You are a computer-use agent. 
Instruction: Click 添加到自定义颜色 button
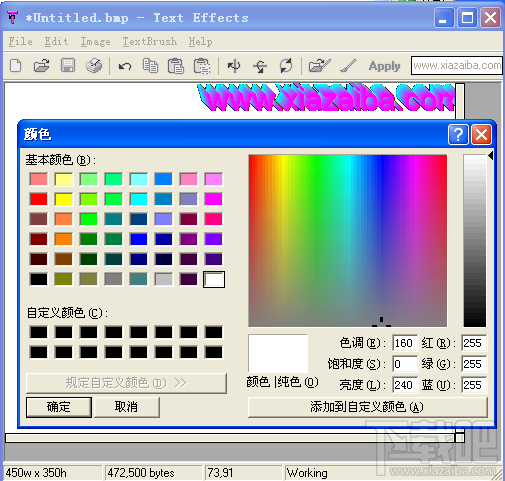(x=367, y=407)
